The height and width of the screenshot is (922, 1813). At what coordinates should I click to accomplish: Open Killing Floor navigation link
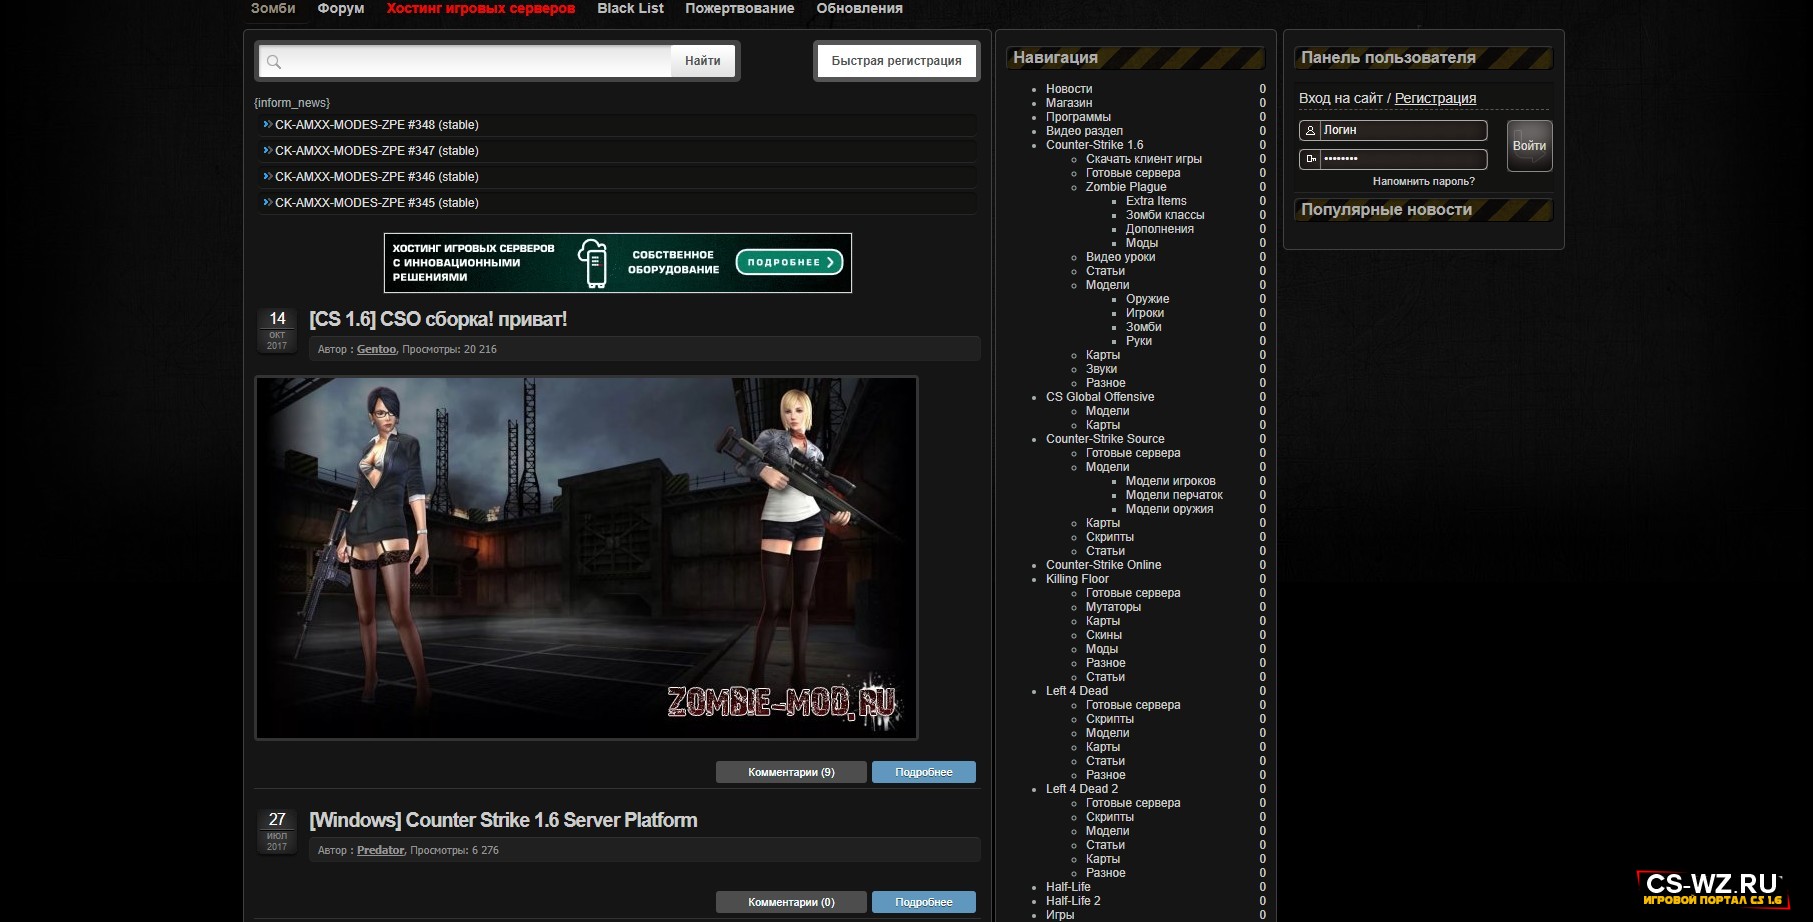(1077, 579)
